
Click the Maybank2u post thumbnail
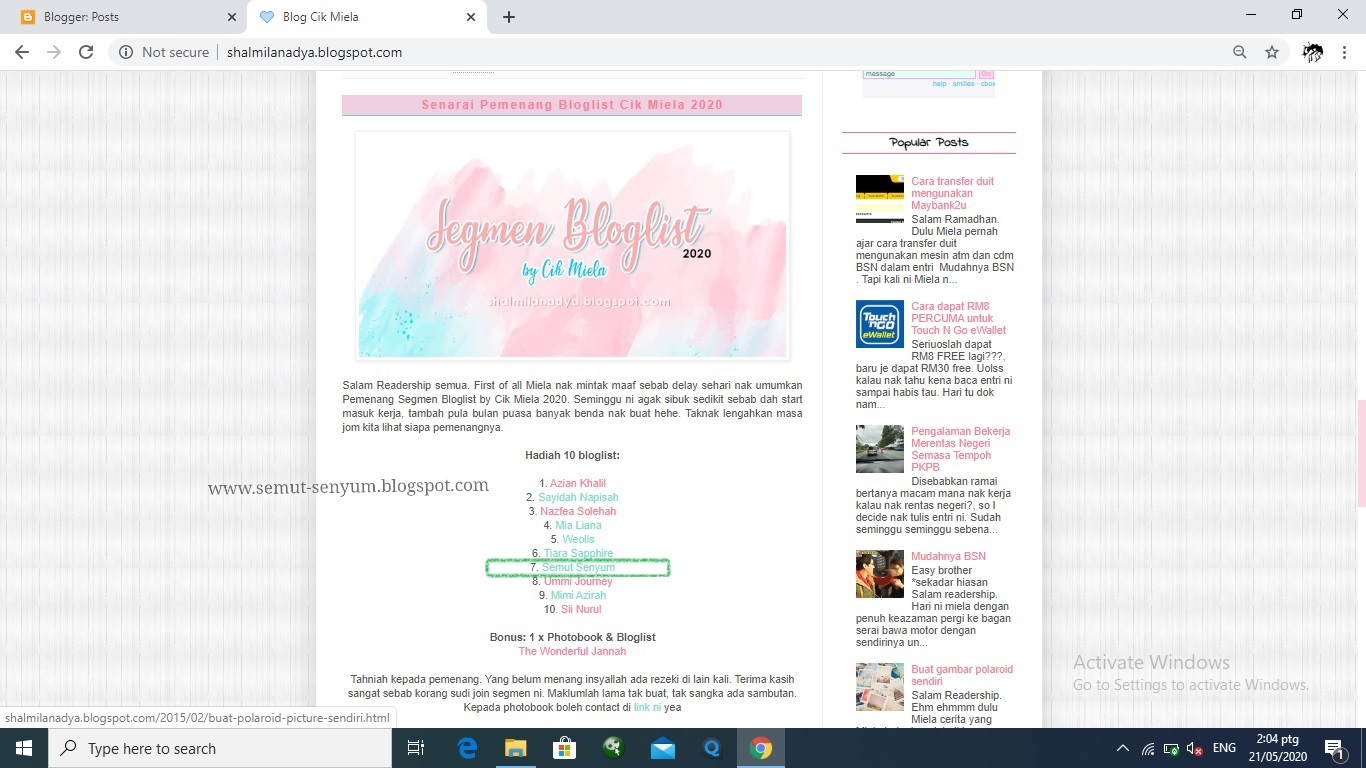879,198
